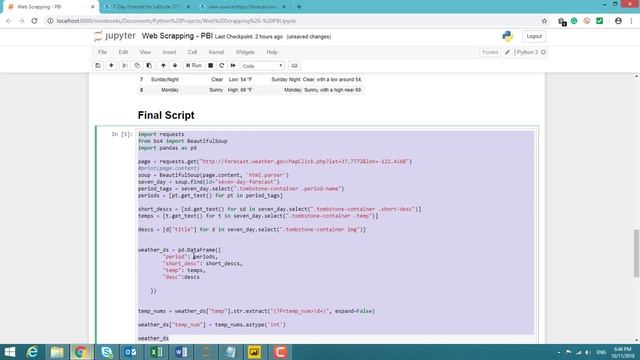Viewport: 640px width, 360px height.
Task: Open the red Camtasia icon in taskbar
Action: click(x=280, y=352)
